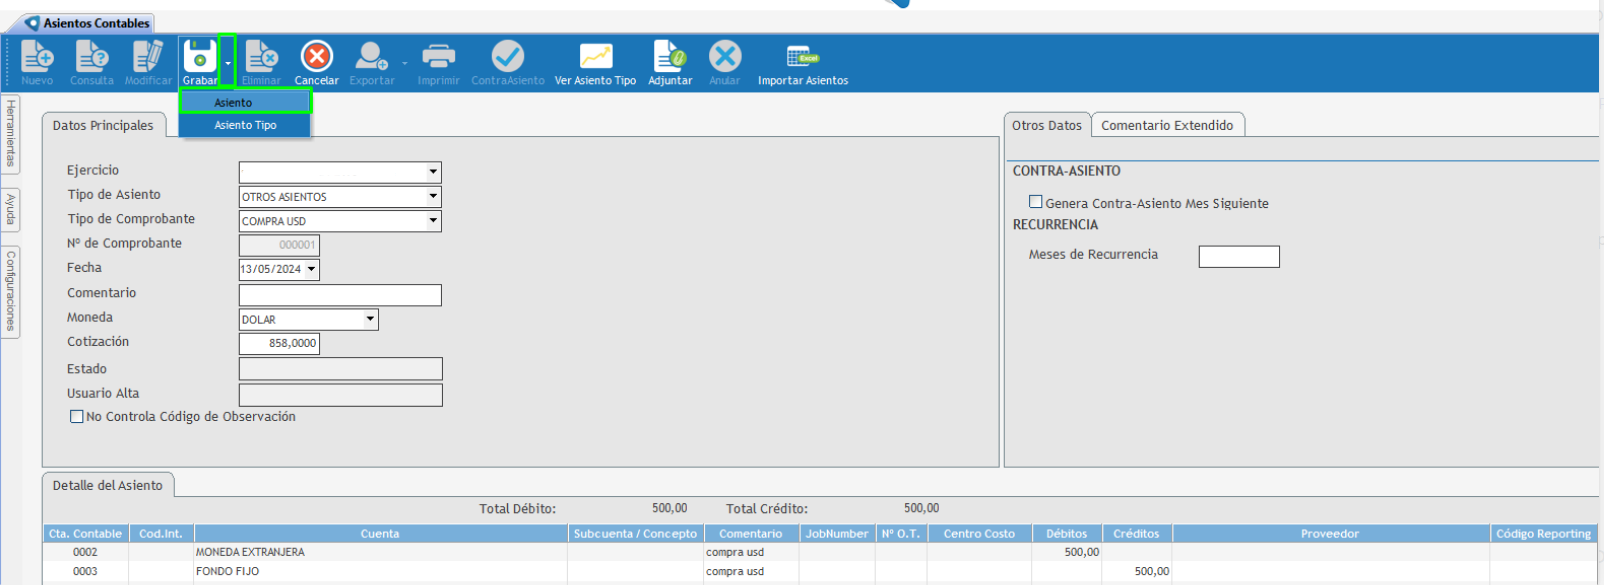The image size is (1604, 585).
Task: Enable Genera Contra-Asiento Mes Siguiente checkbox
Action: (1036, 202)
